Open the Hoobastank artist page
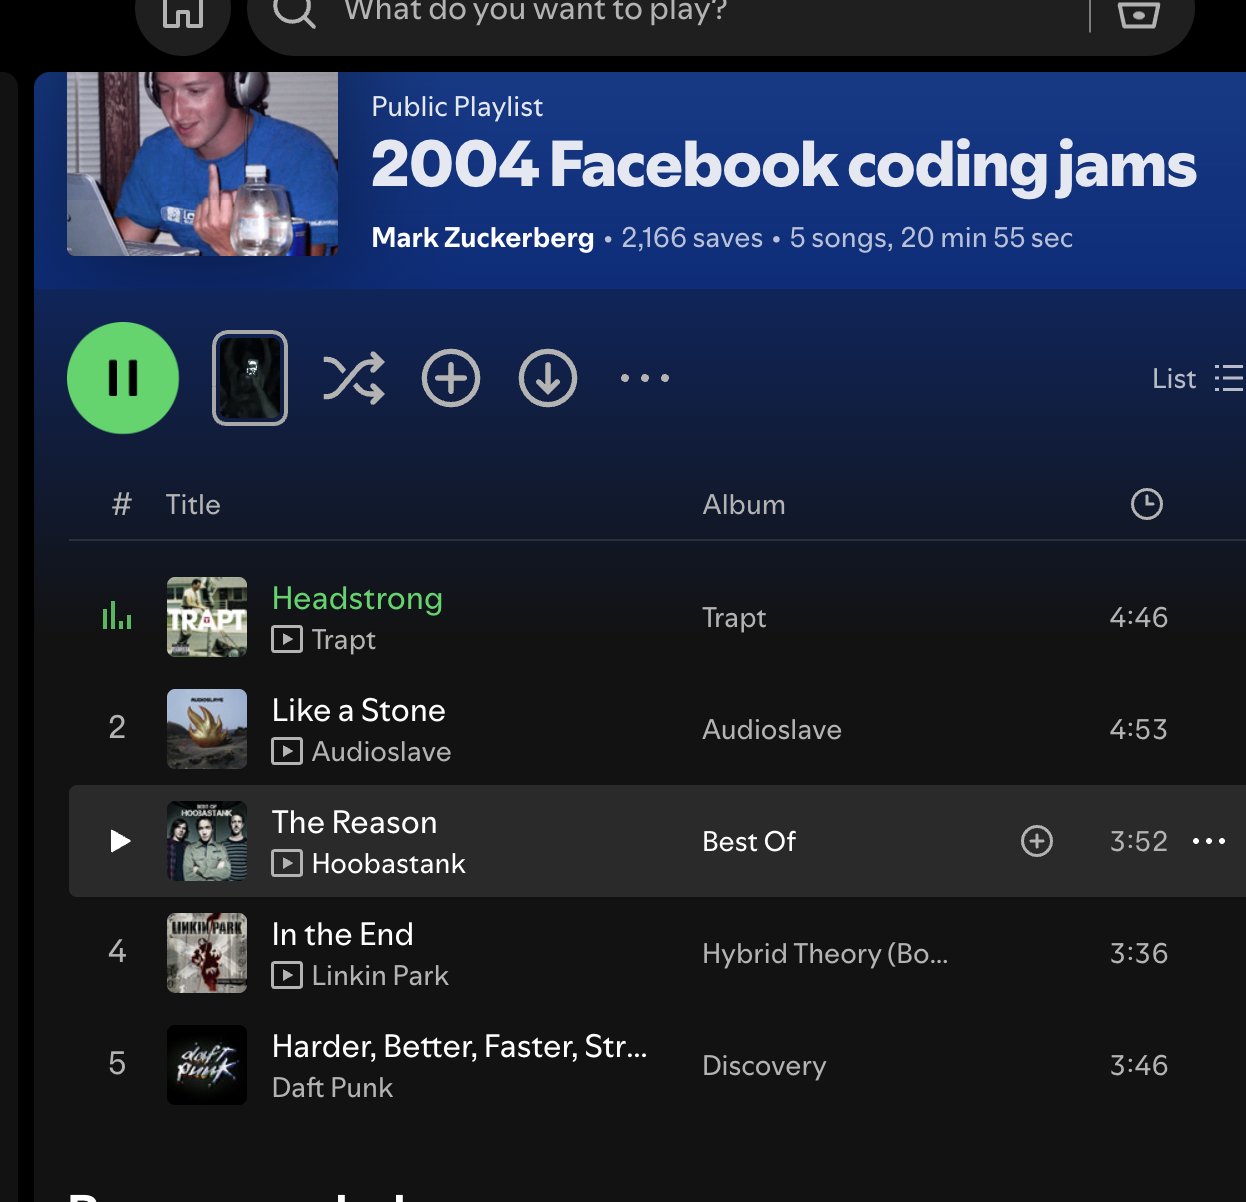Image resolution: width=1246 pixels, height=1202 pixels. (x=389, y=864)
